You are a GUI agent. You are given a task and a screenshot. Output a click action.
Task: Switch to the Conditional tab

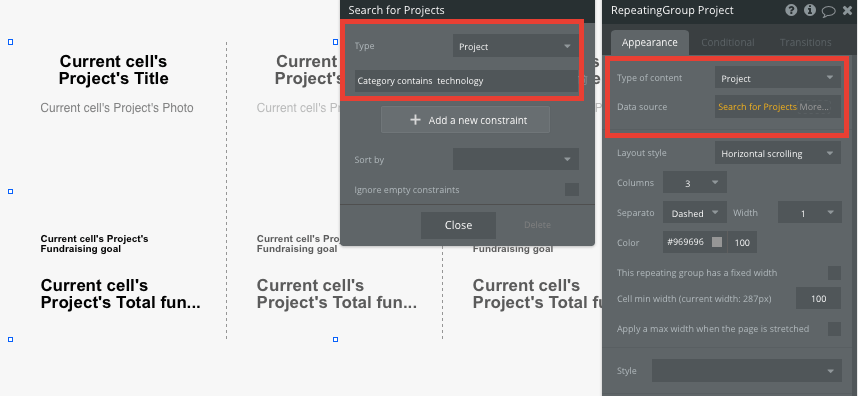[x=728, y=42]
